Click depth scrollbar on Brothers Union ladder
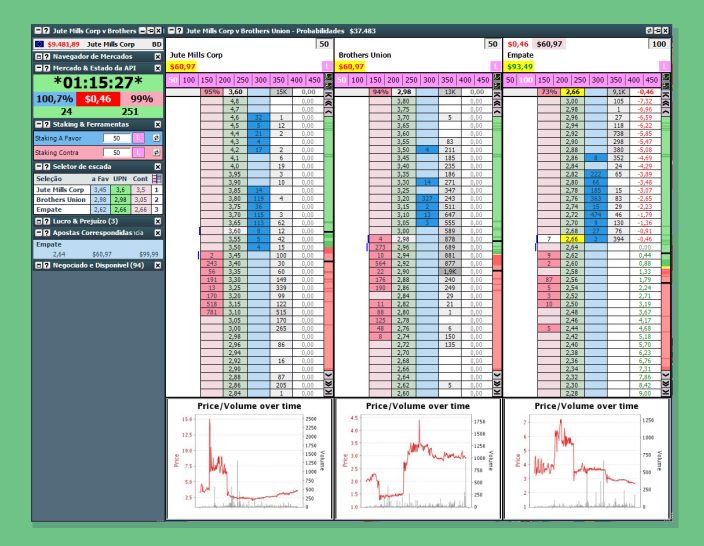The height and width of the screenshot is (546, 704). pyautogui.click(x=497, y=242)
